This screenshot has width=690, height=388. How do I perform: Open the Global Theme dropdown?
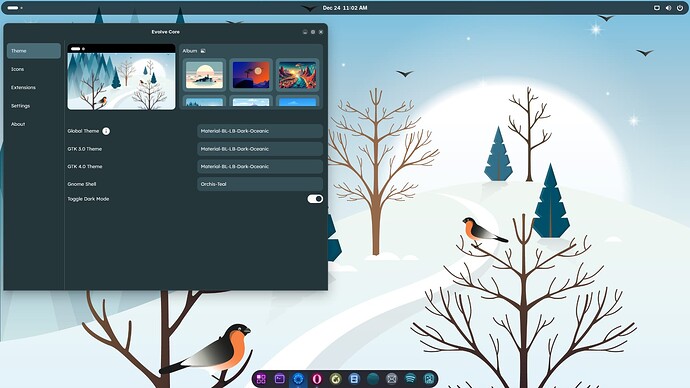point(260,131)
